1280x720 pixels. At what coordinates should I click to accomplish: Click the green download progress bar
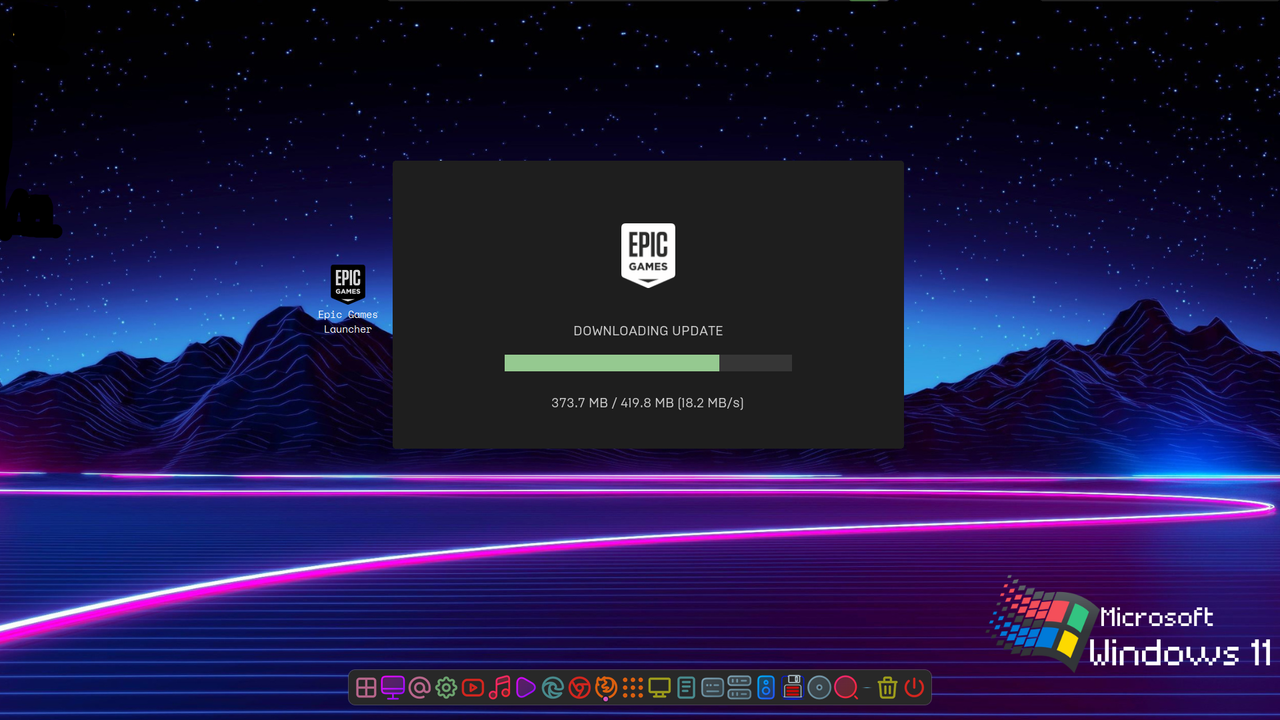pos(648,363)
